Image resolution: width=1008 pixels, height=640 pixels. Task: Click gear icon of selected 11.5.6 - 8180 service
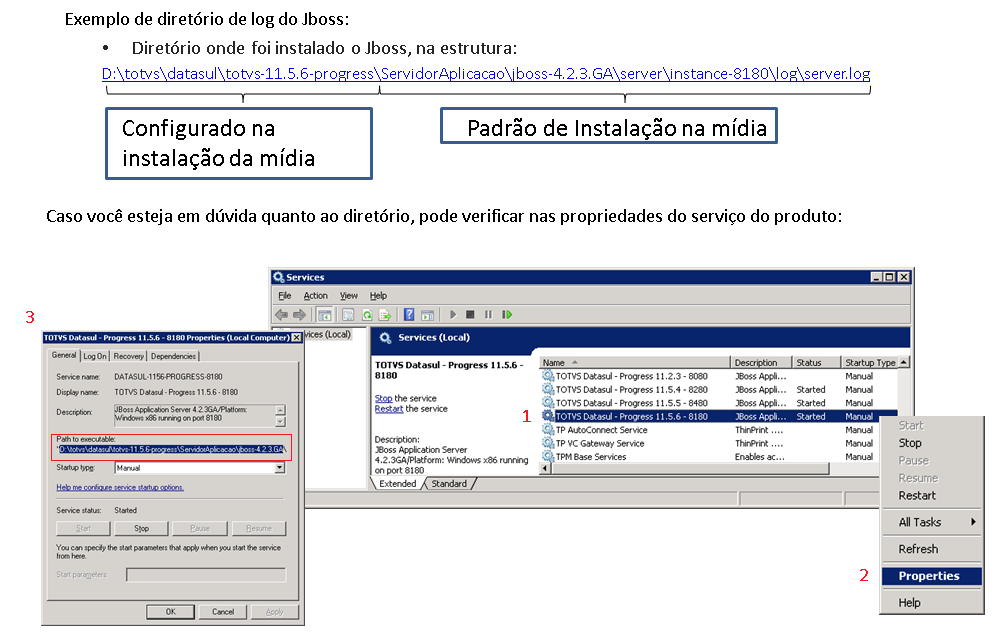coord(548,416)
